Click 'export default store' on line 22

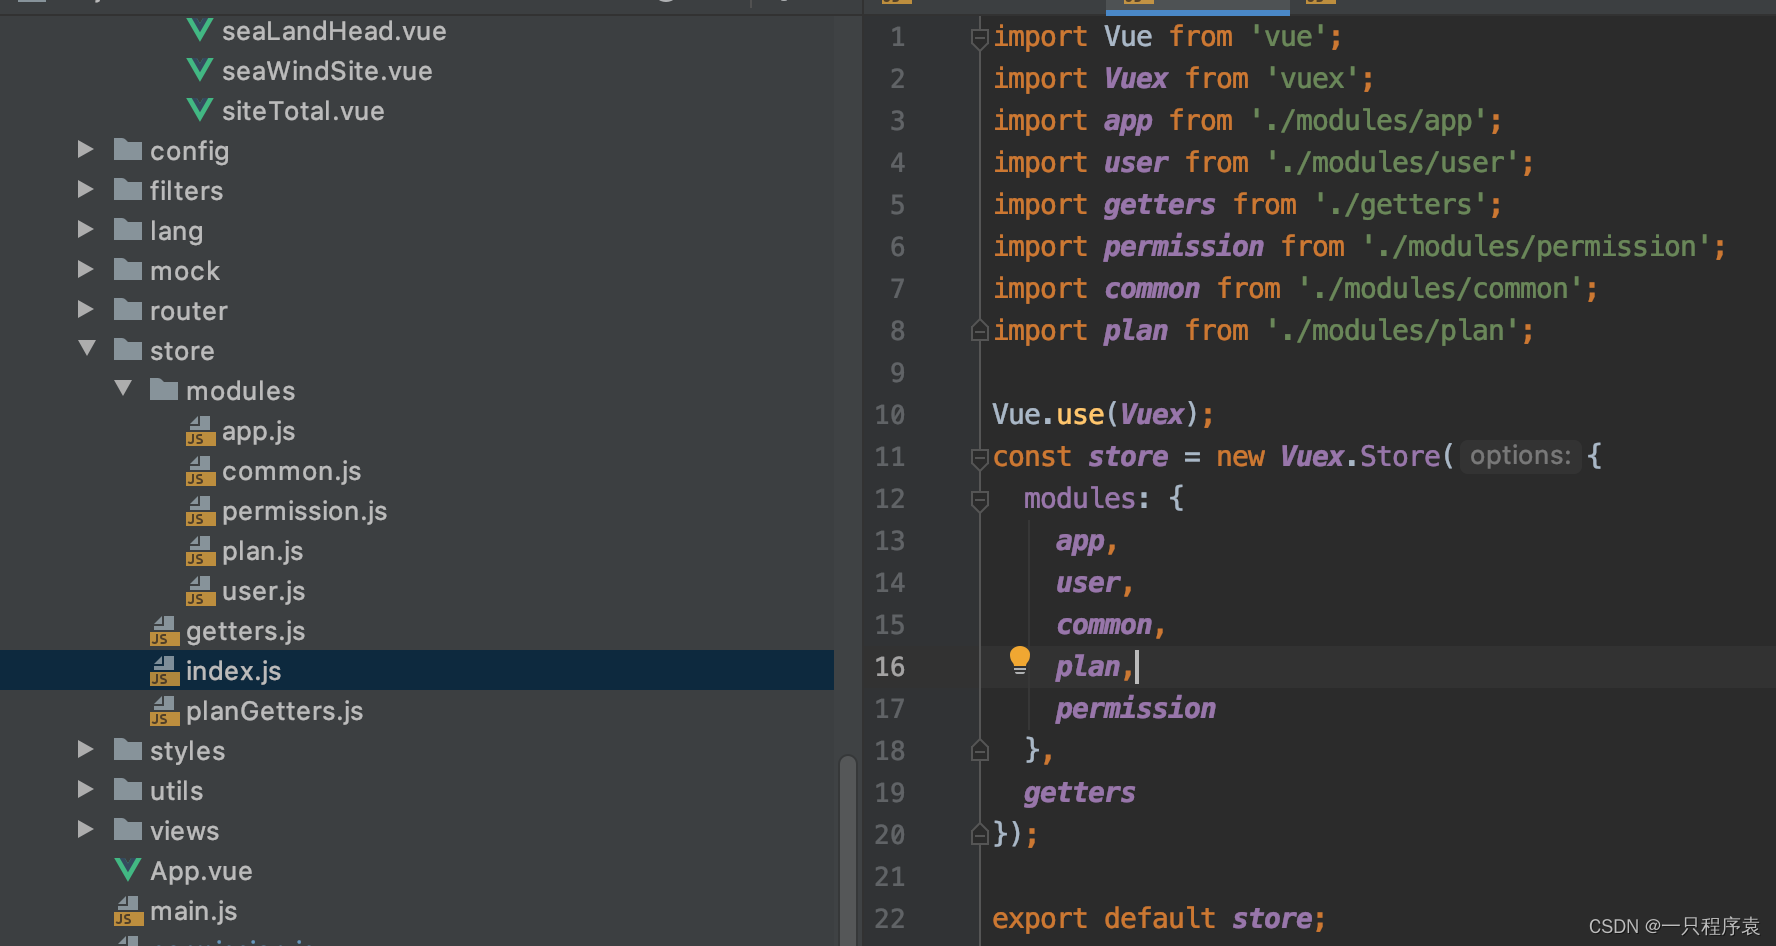pyautogui.click(x=1152, y=918)
